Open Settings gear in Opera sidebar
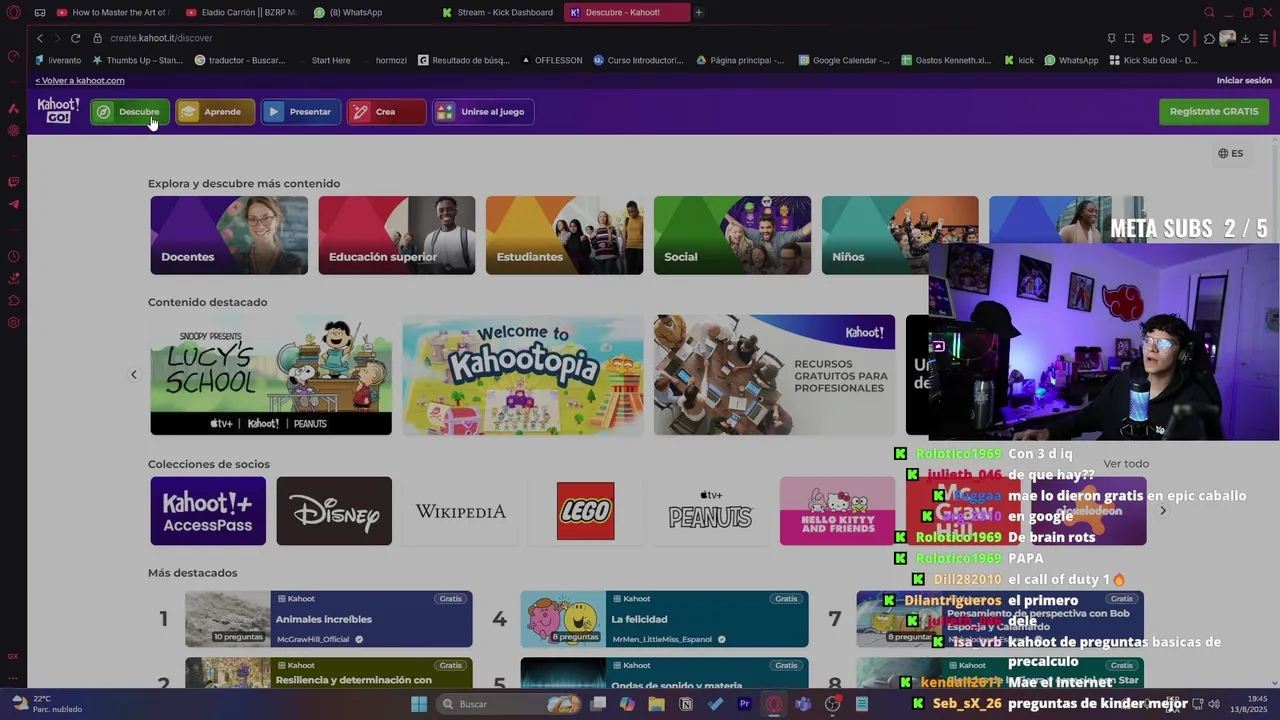1280x720 pixels. click(13, 322)
